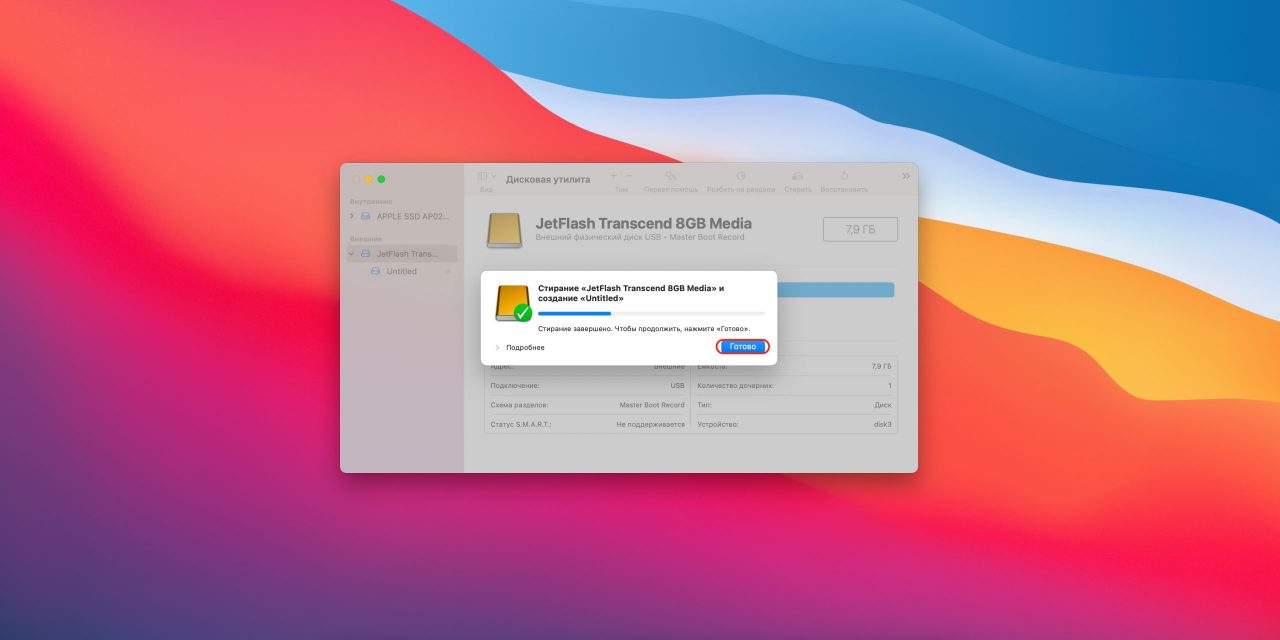The image size is (1280, 640).
Task: Click the add volume plus icon
Action: 613,175
